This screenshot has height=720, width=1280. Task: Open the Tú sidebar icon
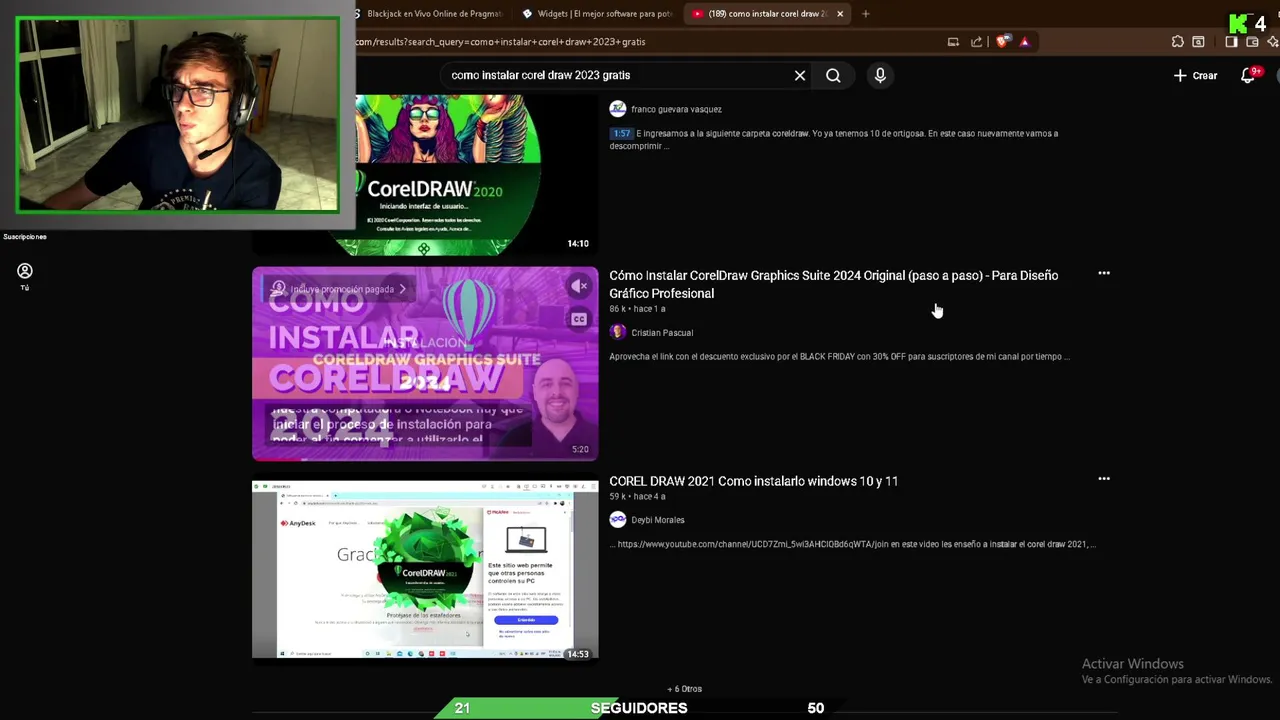click(25, 276)
